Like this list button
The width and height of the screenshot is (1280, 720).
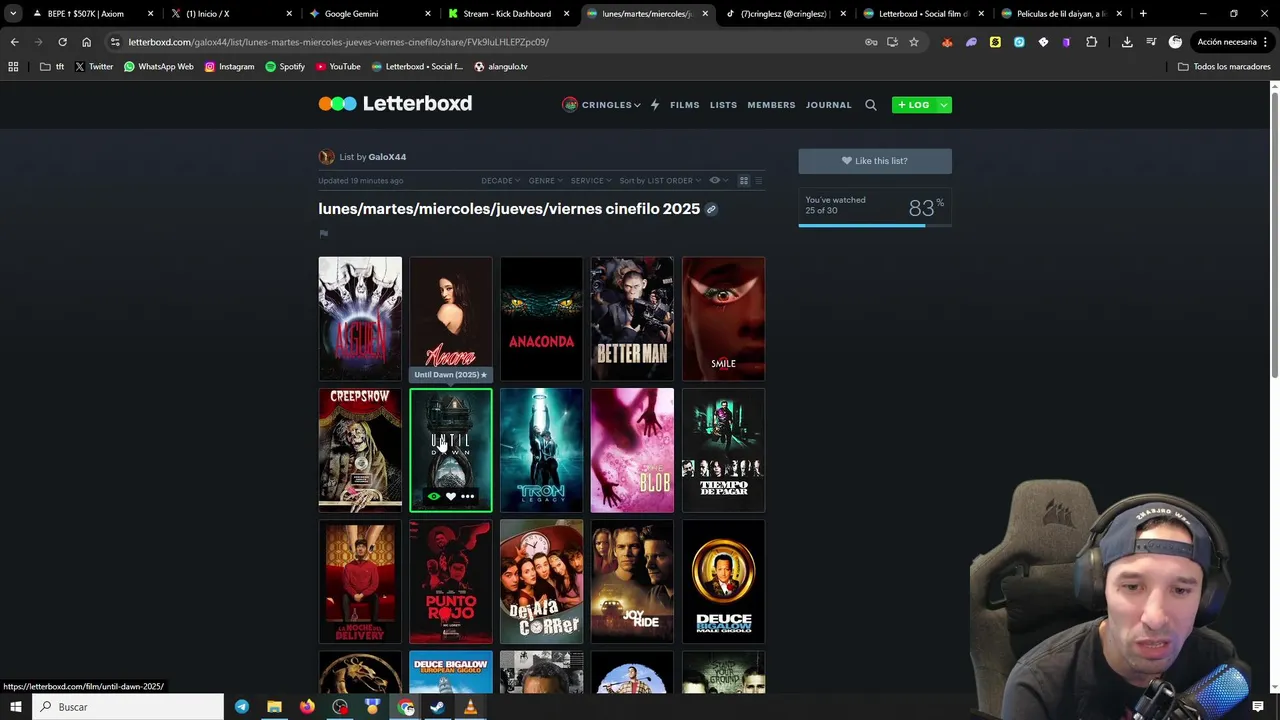pyautogui.click(x=875, y=161)
